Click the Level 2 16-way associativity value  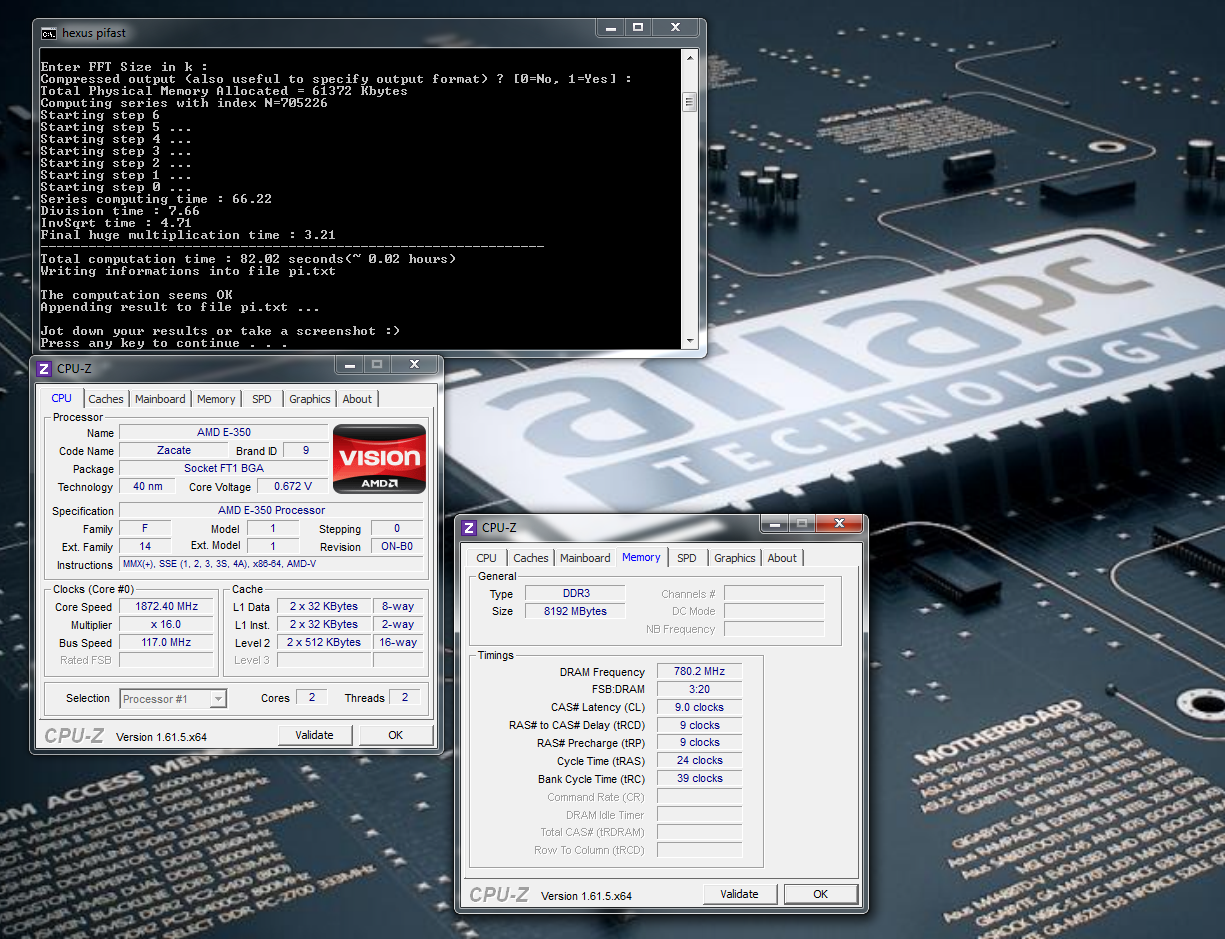pyautogui.click(x=398, y=642)
